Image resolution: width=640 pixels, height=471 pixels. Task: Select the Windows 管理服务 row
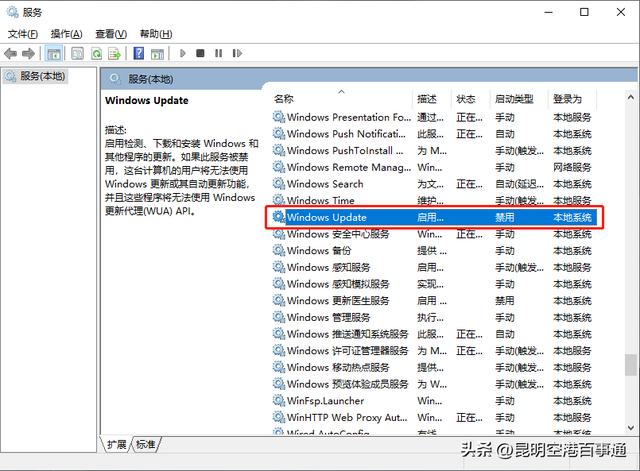coord(434,317)
